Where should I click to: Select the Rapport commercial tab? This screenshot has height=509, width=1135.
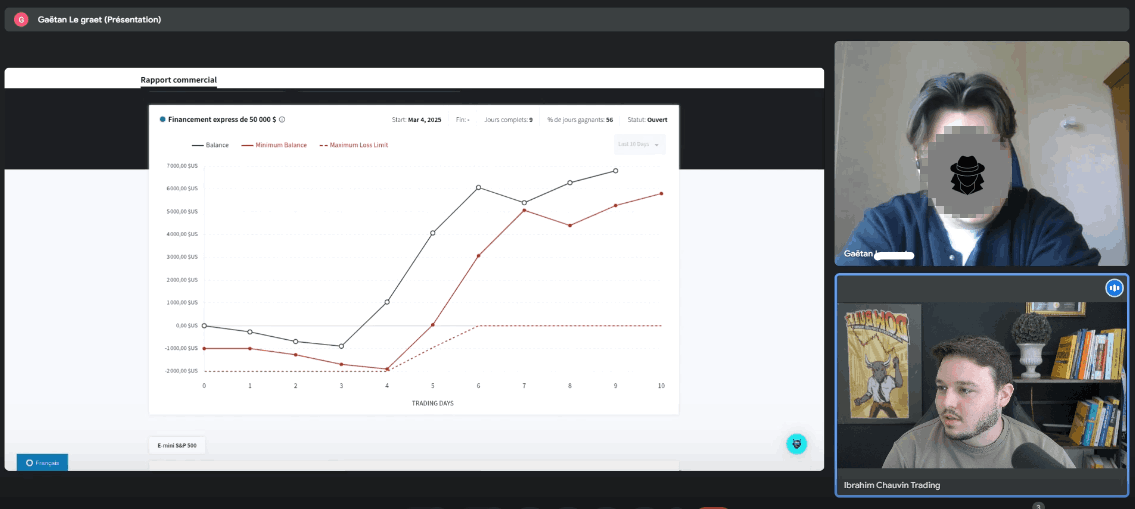pos(179,80)
